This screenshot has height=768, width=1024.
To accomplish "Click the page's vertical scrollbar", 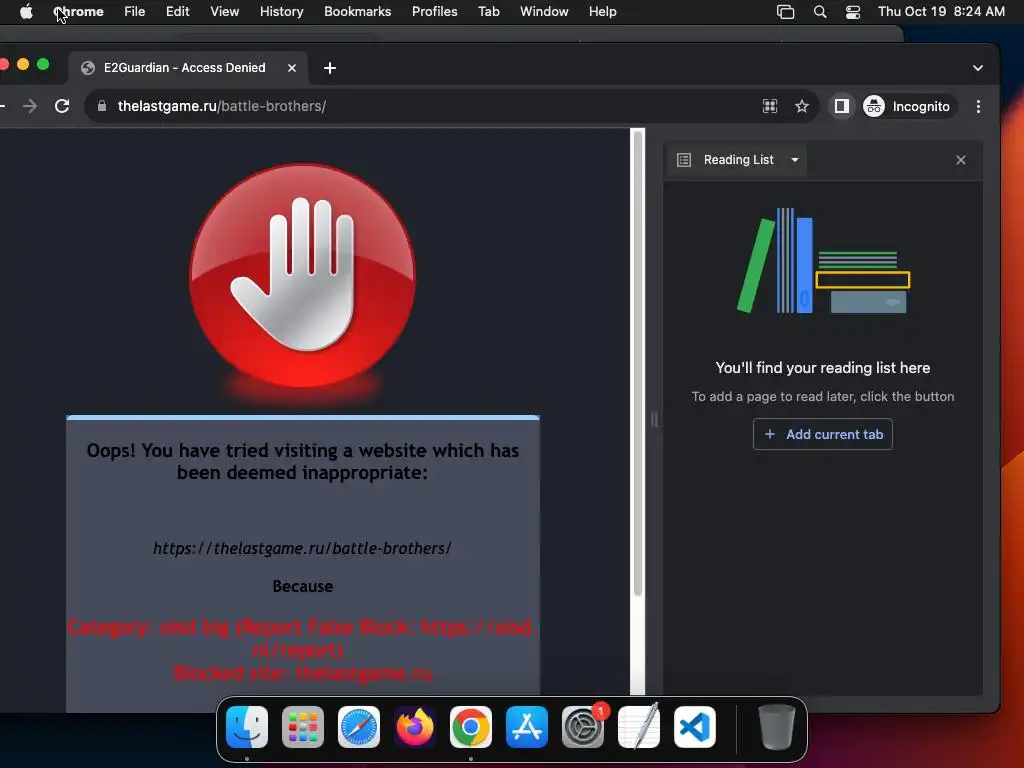I will [x=637, y=363].
